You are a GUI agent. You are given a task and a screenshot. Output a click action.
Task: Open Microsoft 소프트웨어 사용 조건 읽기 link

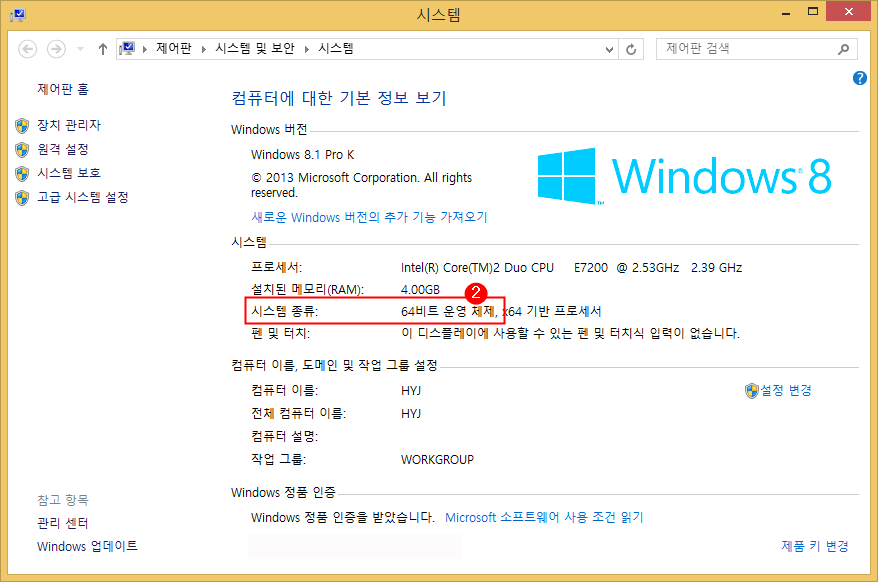point(544,517)
